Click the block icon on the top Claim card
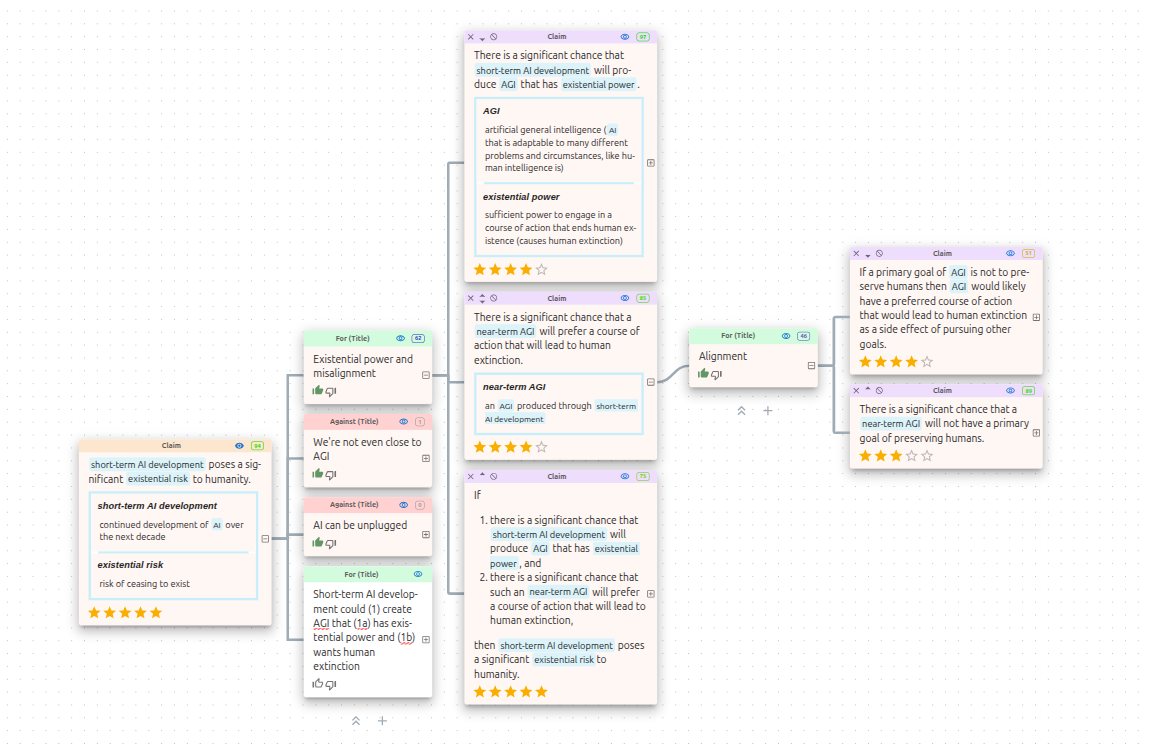Screen dimensions: 1150x753 click(493, 36)
